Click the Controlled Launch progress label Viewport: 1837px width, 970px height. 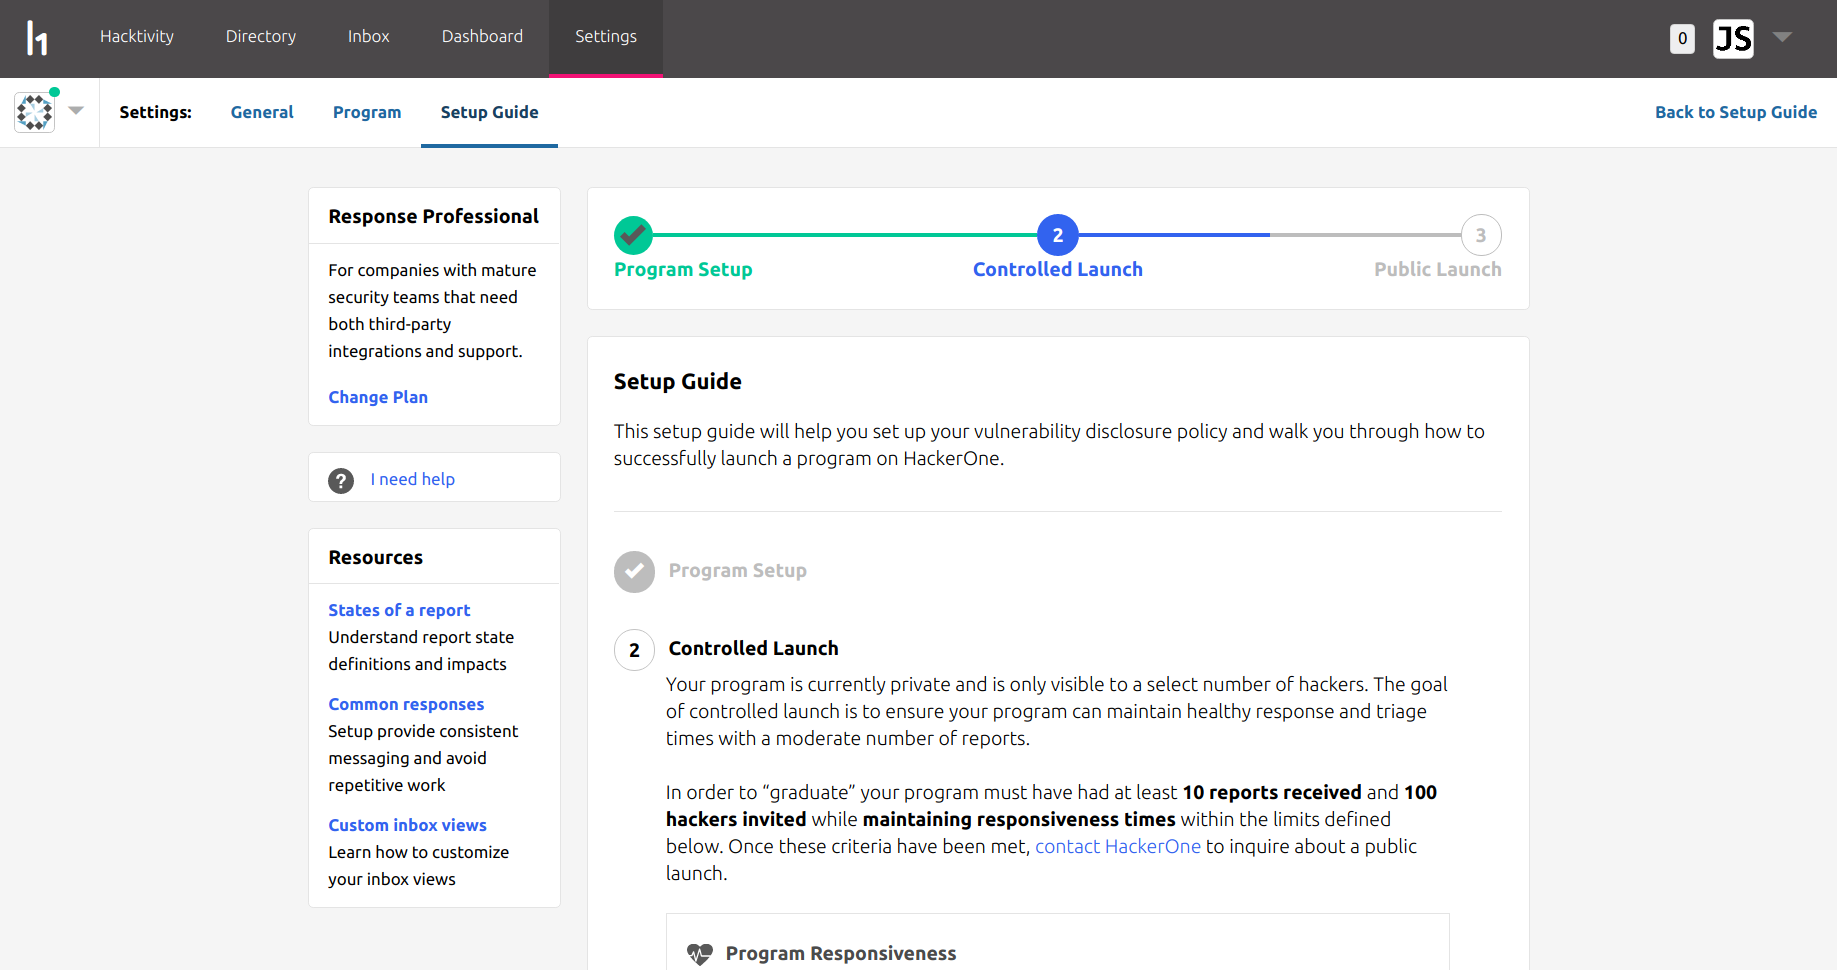click(x=1058, y=269)
